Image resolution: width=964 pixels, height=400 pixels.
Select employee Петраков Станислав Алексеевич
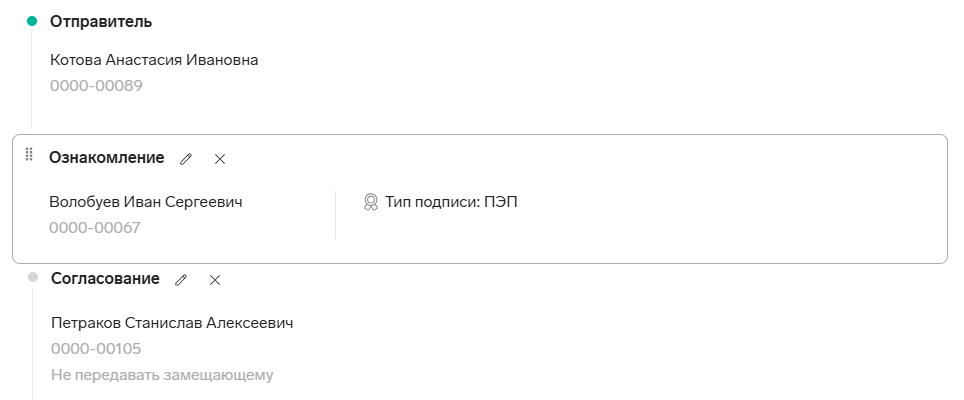172,323
